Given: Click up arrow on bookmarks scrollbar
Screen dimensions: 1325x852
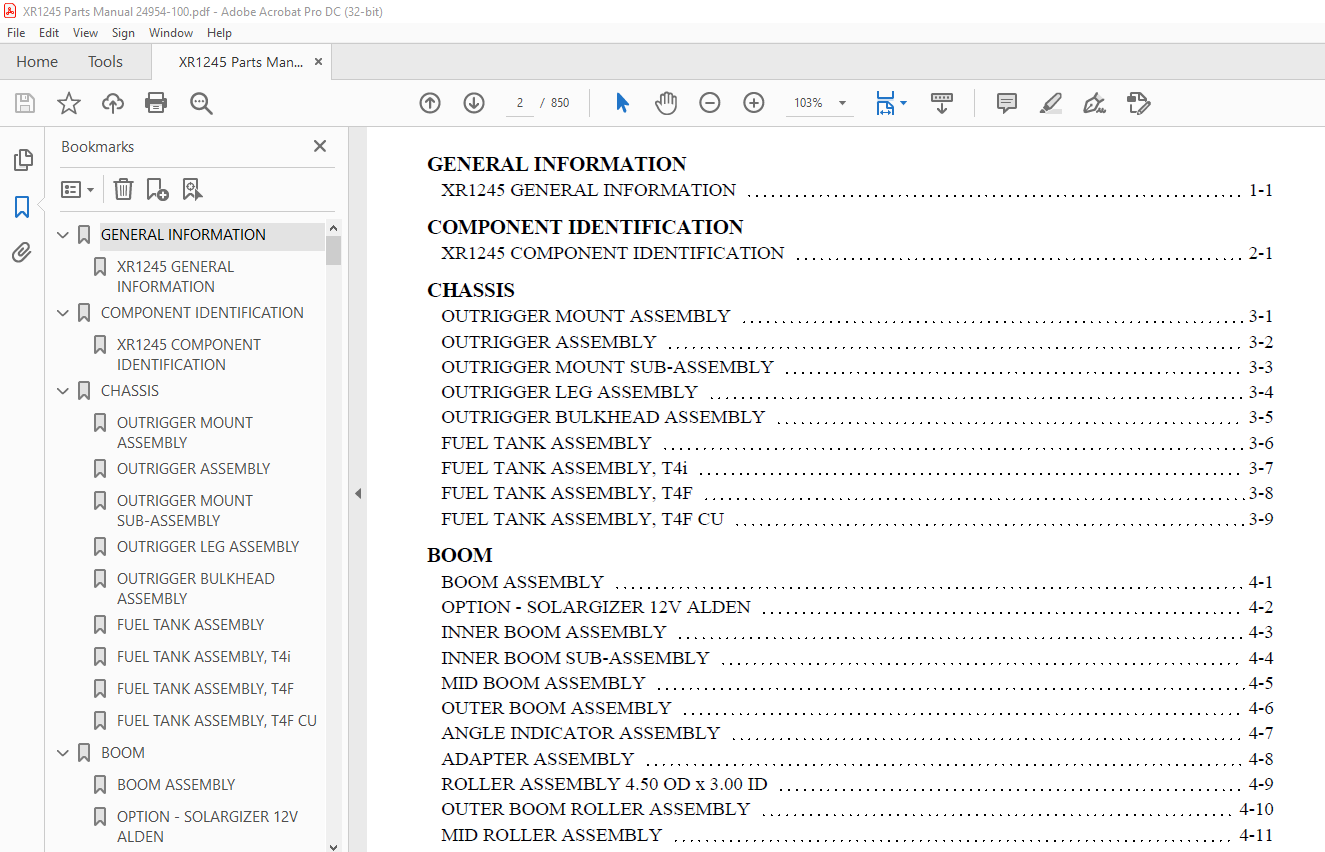Looking at the screenshot, I should pyautogui.click(x=334, y=227).
